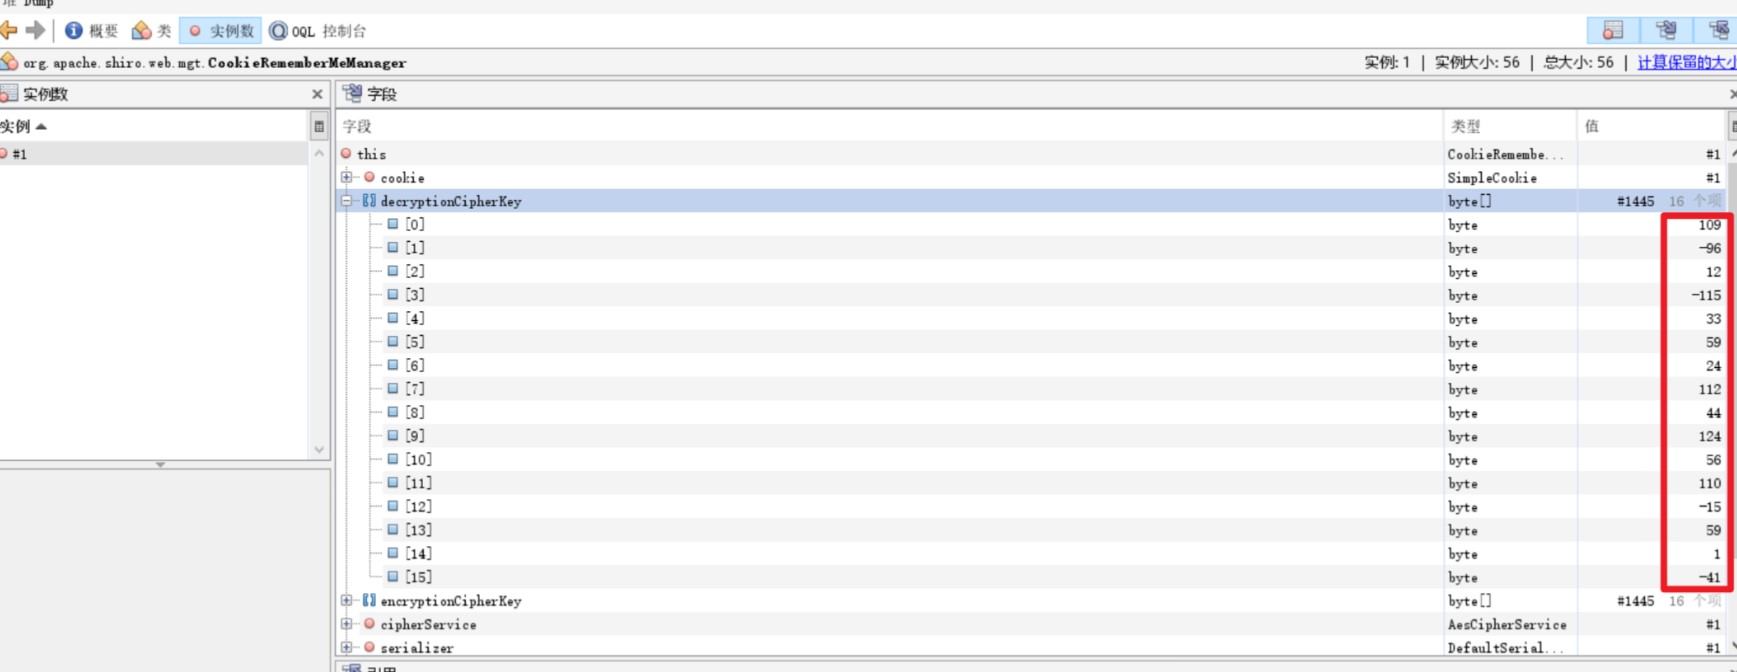1737x672 pixels.
Task: Collapse the decryptionCipherKey array node
Action: coord(347,201)
